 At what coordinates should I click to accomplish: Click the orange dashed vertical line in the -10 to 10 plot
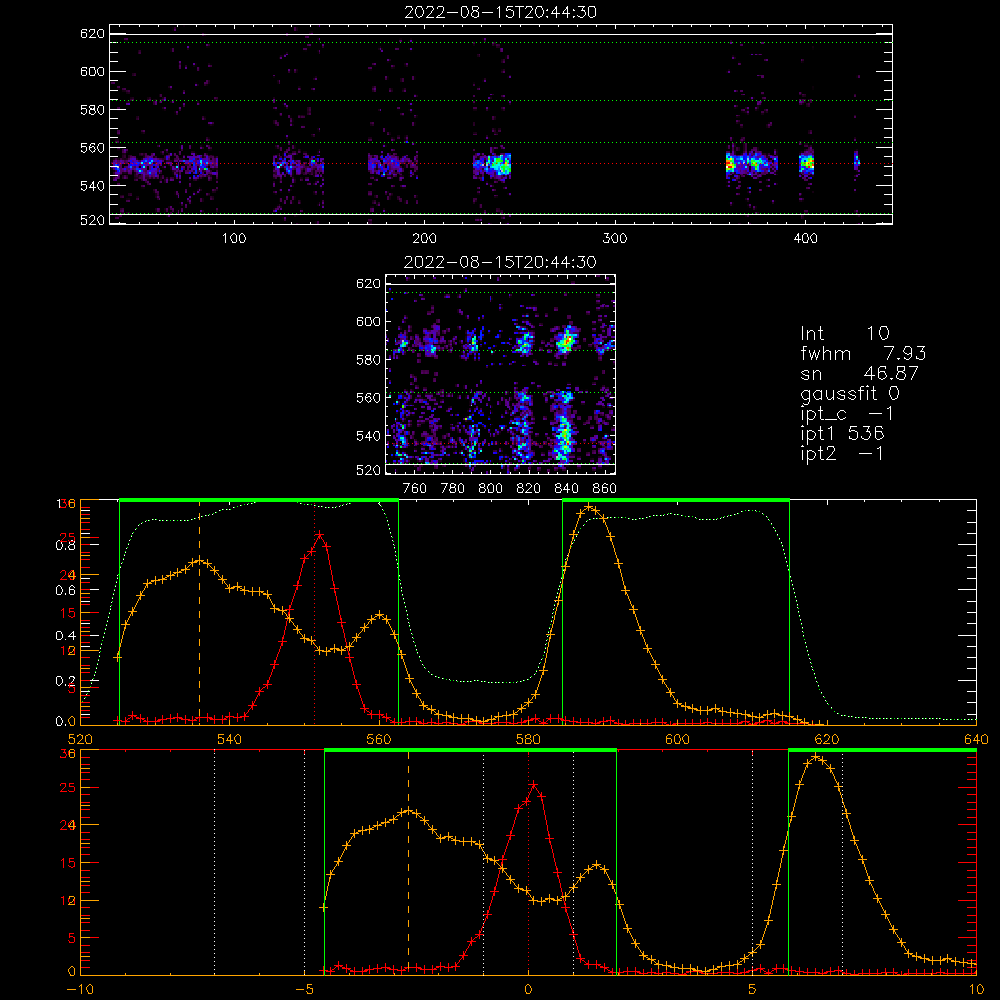pos(408,861)
